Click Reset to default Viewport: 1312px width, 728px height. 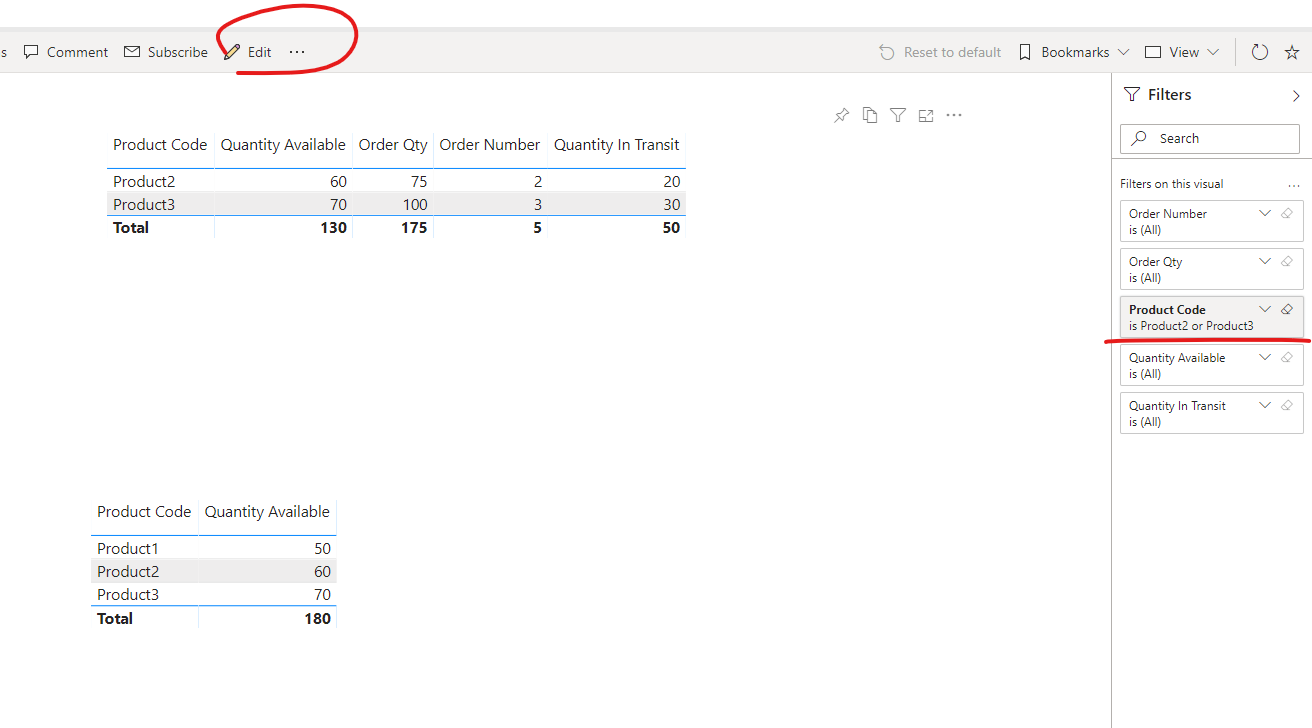pos(940,52)
